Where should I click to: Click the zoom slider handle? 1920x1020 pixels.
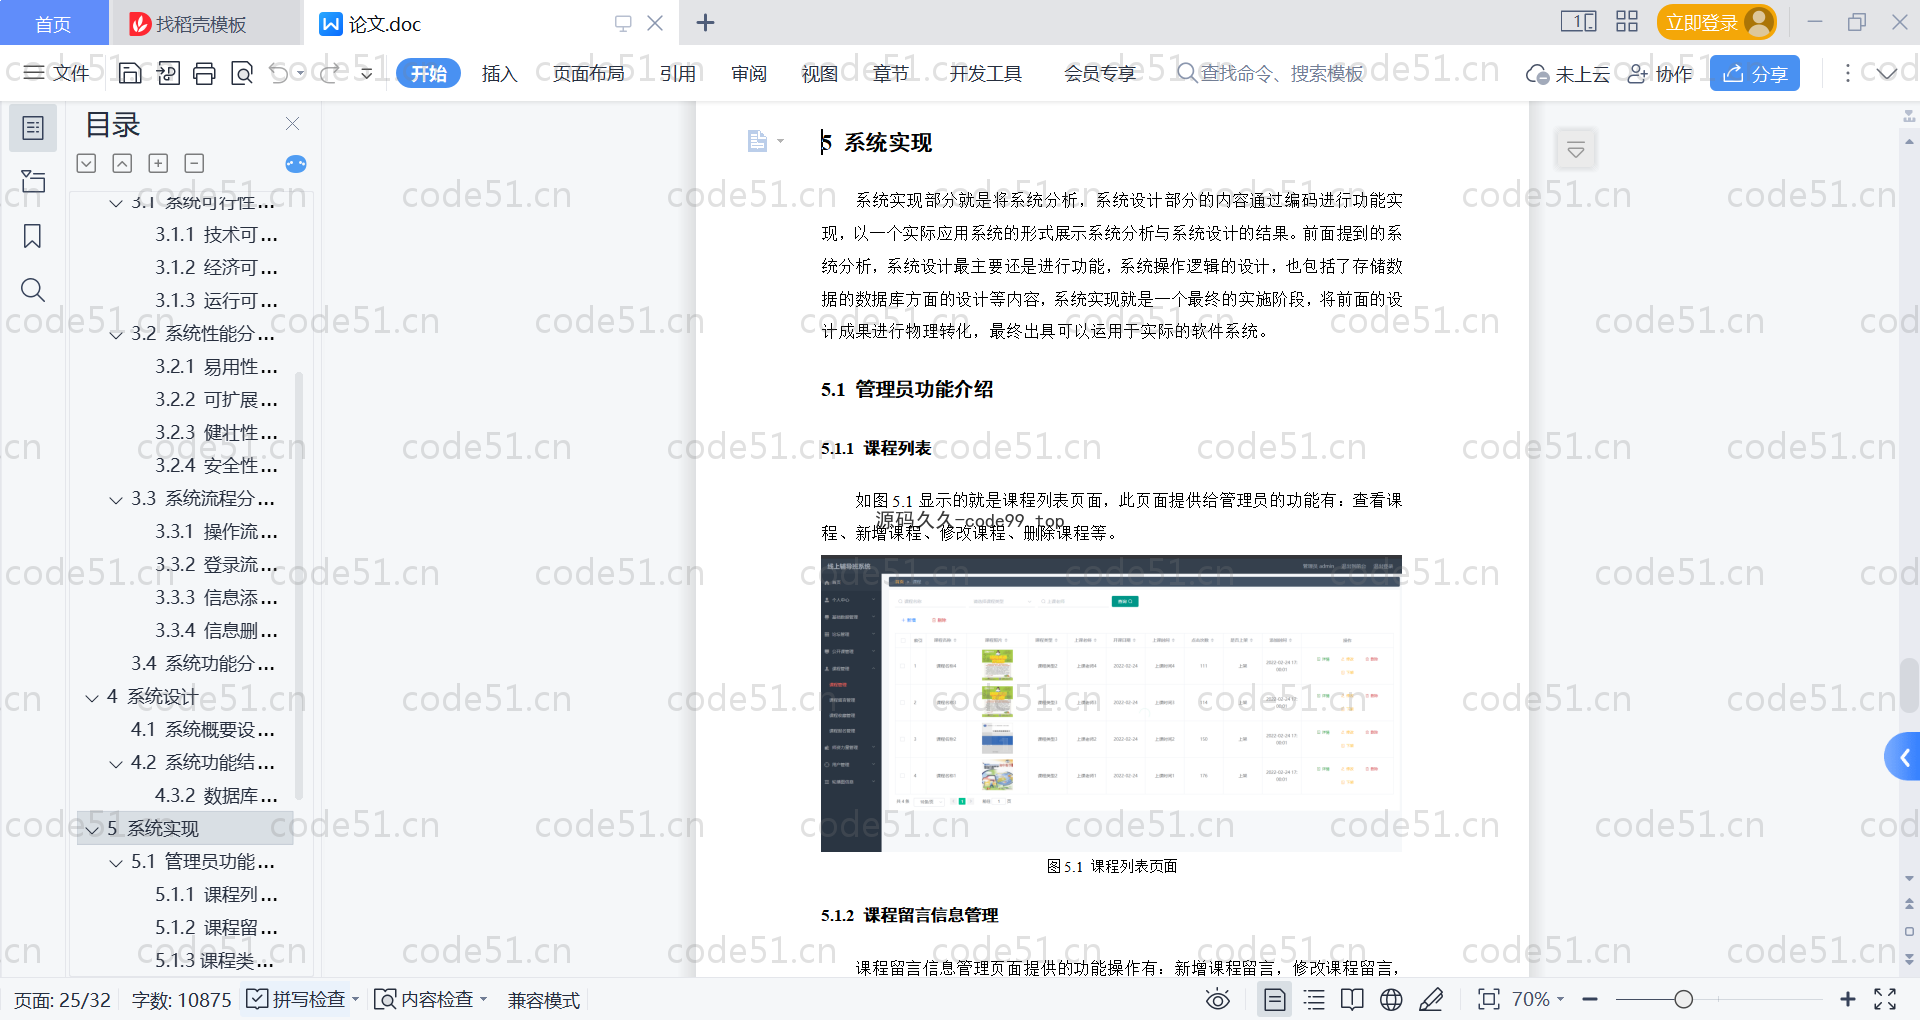click(x=1684, y=999)
